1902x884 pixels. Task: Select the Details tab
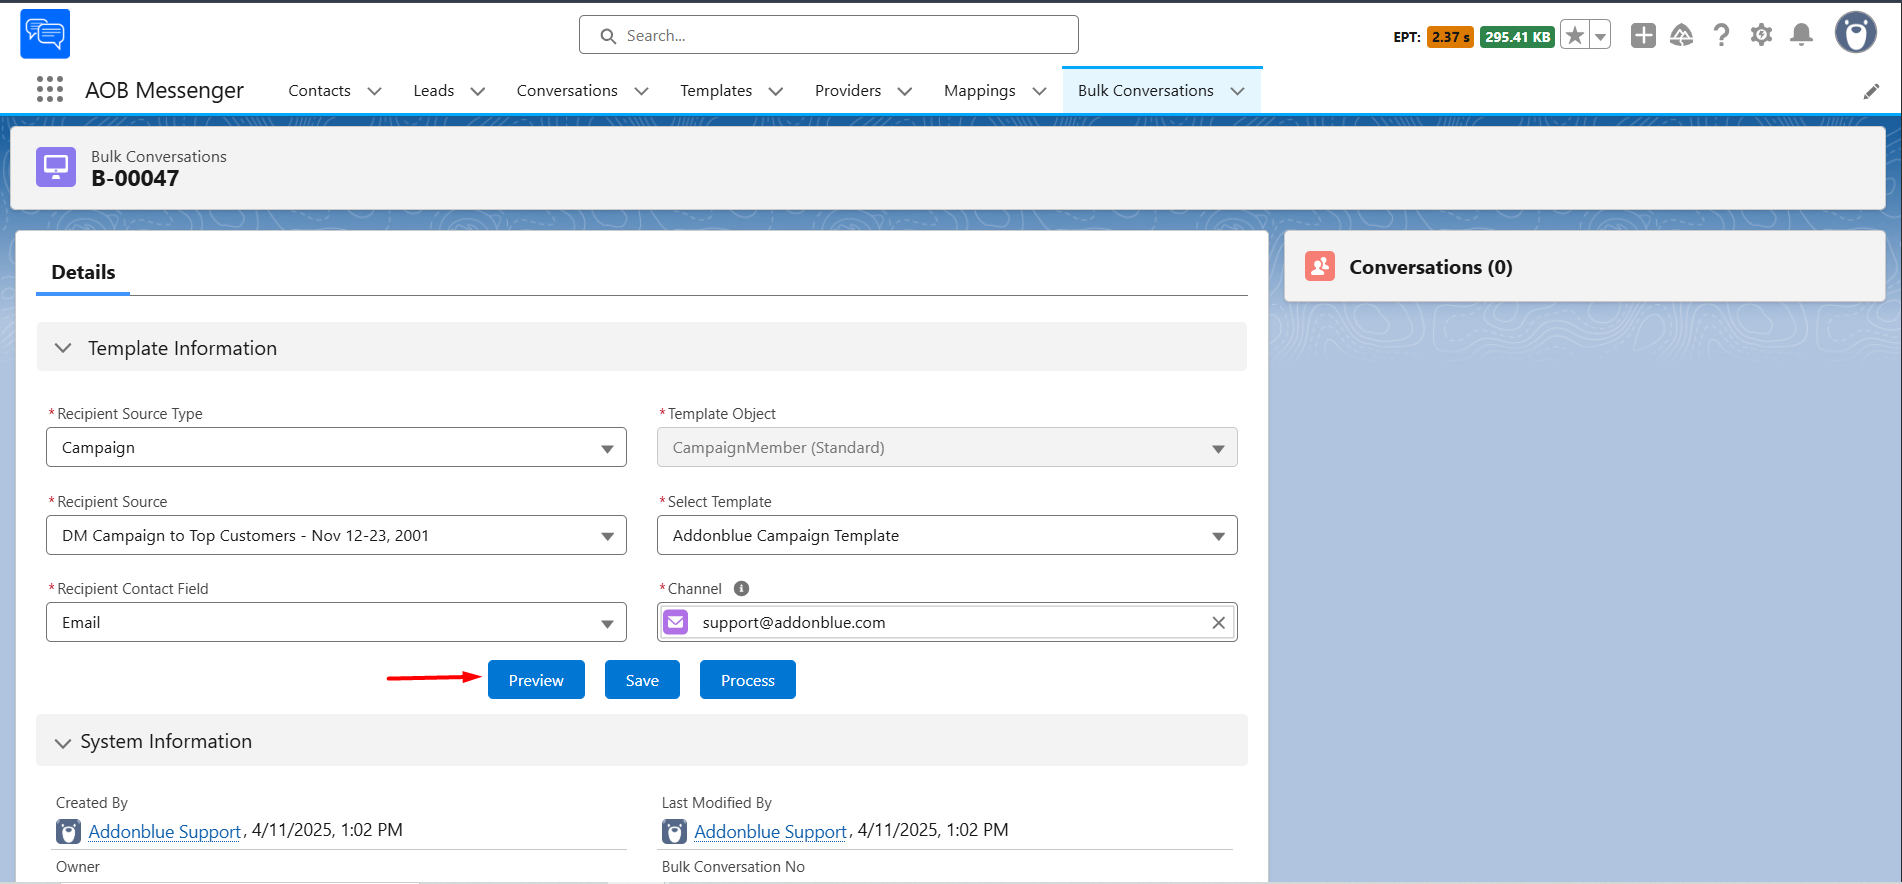83,272
